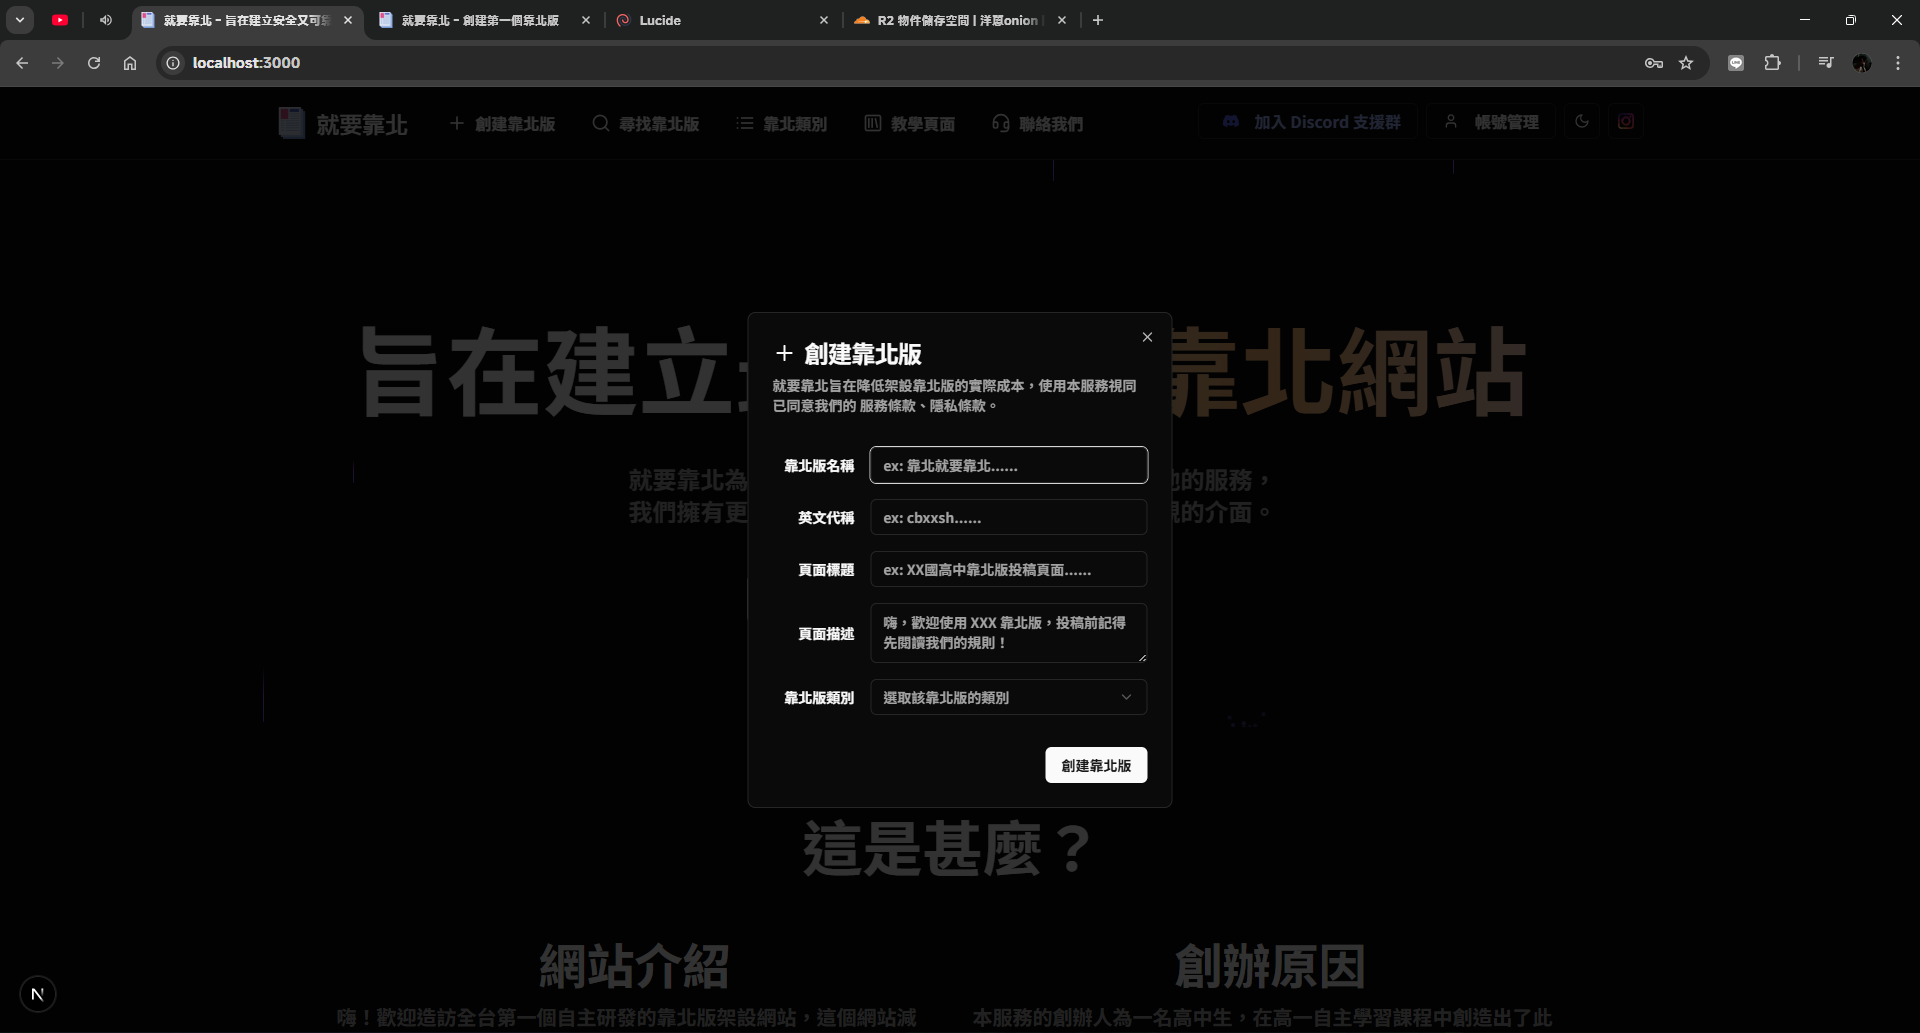Open browser extensions puzzle icon
Screen dimensions: 1920x1033
[x=1772, y=63]
